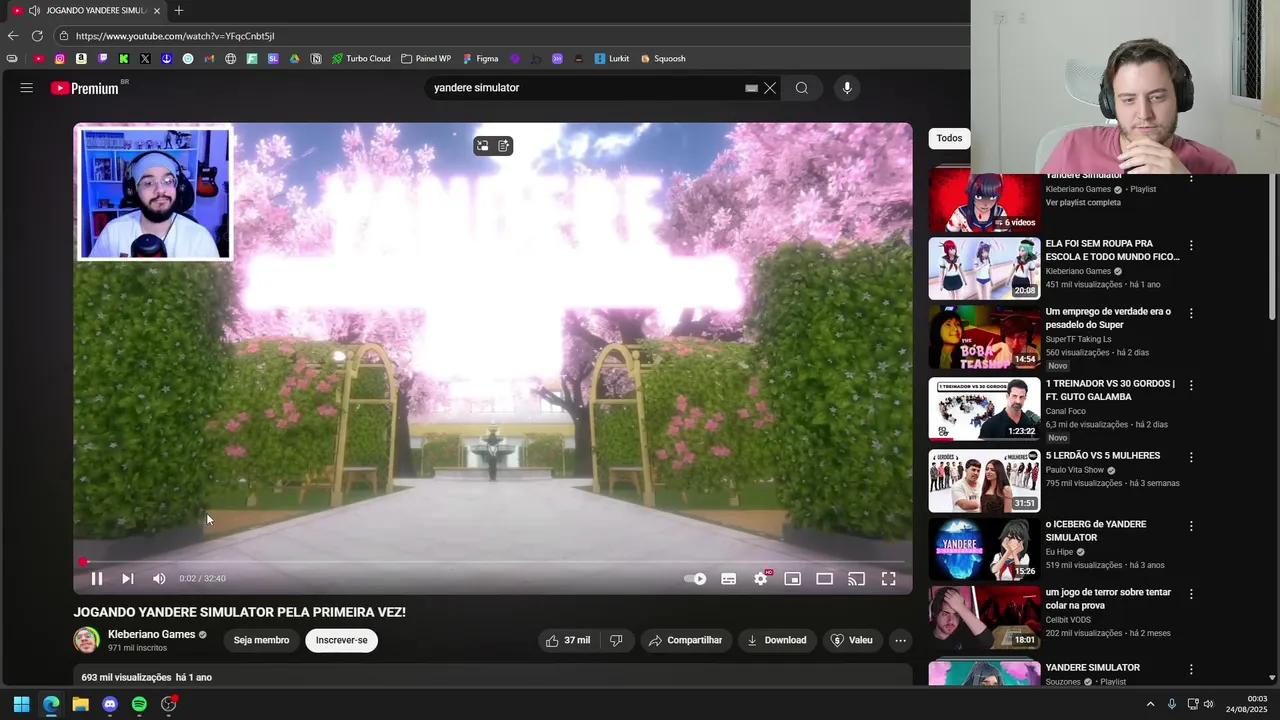The width and height of the screenshot is (1280, 720).
Task: Open the on-screen keyboard icon in search
Action: [751, 88]
